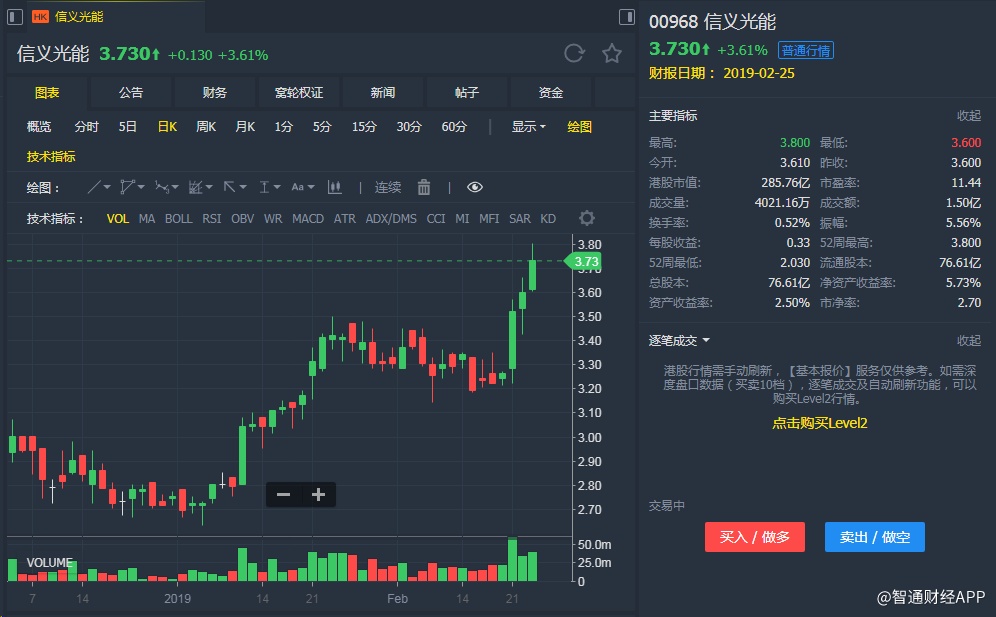The width and height of the screenshot is (996, 617).
Task: Click the 3.73 current price marker
Action: [586, 262]
